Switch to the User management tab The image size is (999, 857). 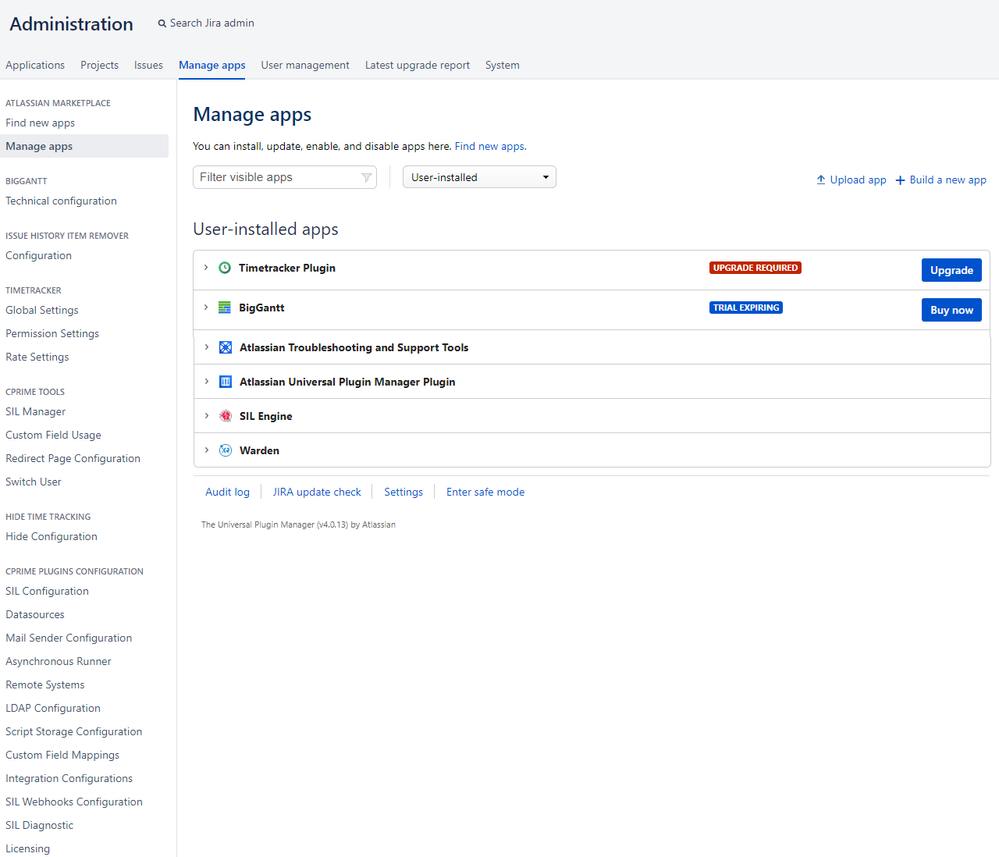[305, 65]
